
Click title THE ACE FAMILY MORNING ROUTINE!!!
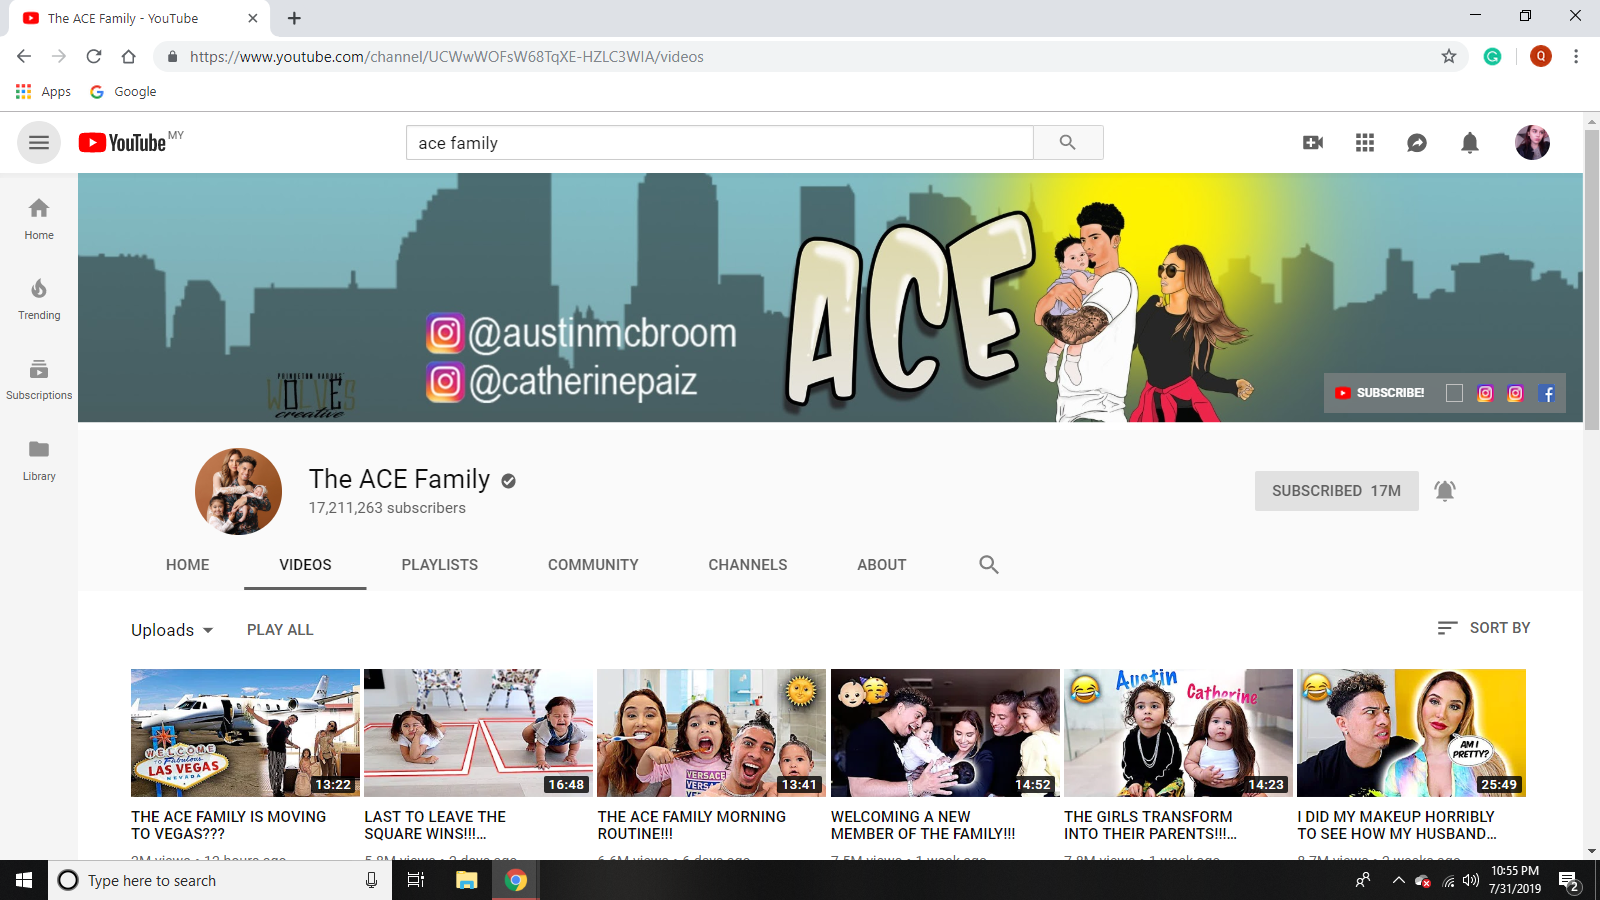point(692,825)
